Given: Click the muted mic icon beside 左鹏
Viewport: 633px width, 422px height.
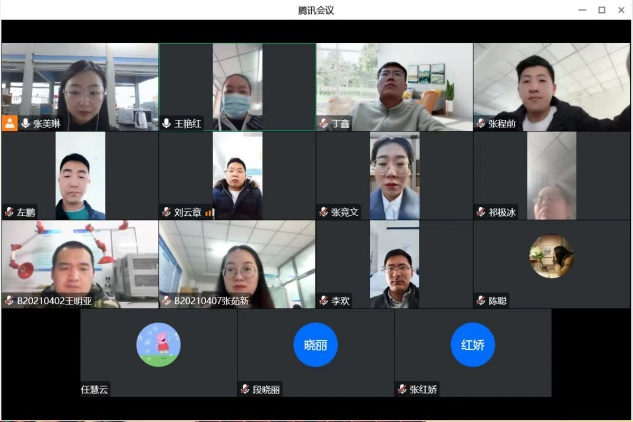Looking at the screenshot, I should tap(9, 212).
